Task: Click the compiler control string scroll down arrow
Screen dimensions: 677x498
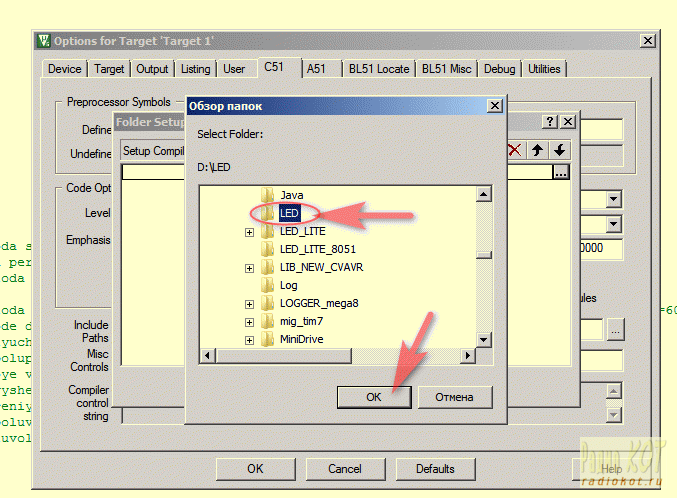Action: [614, 415]
